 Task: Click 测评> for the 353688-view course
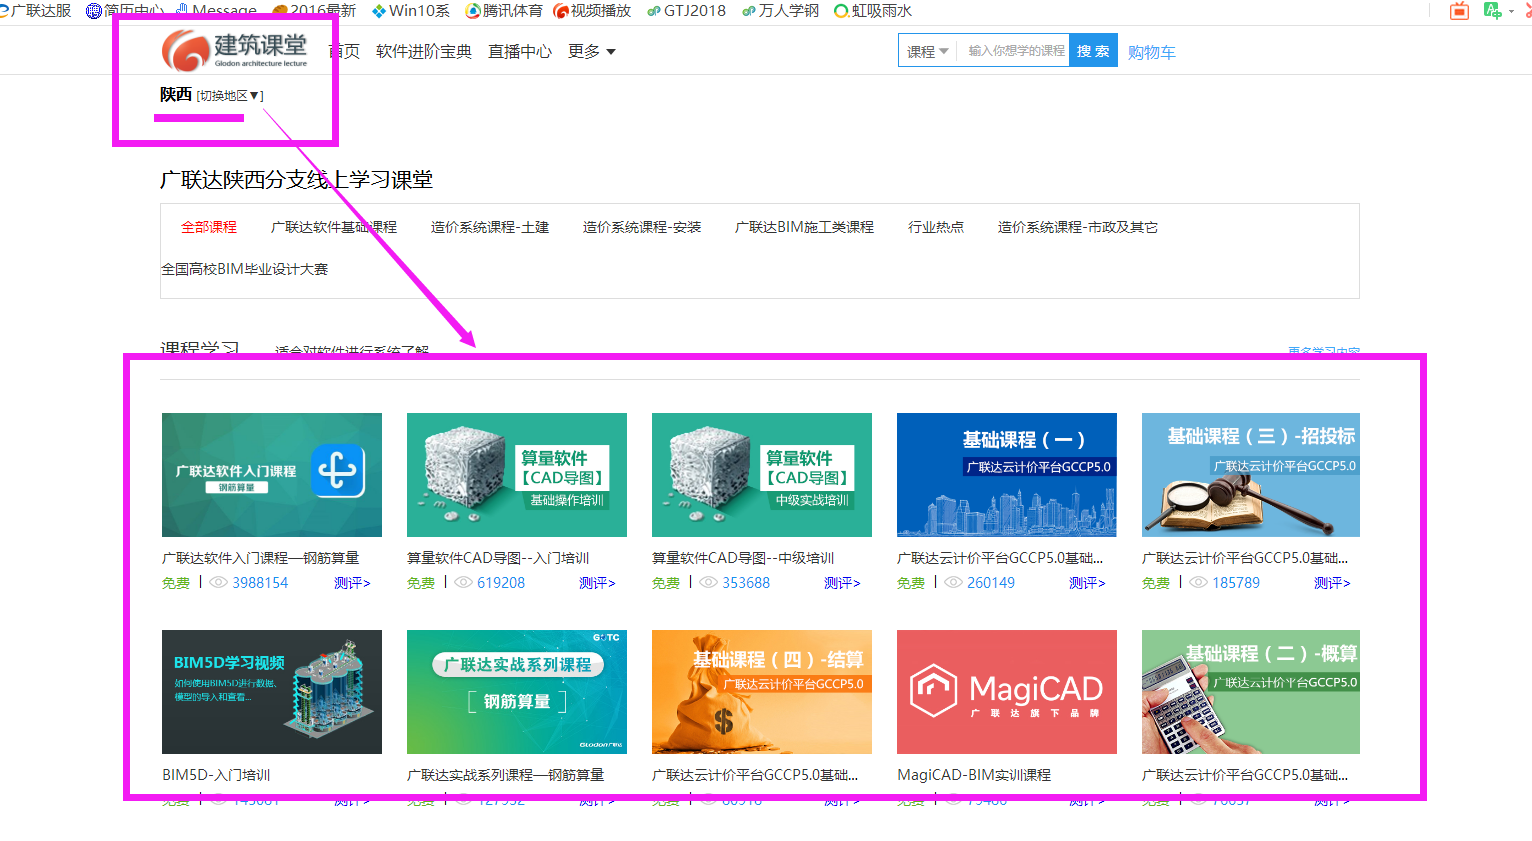click(x=842, y=583)
